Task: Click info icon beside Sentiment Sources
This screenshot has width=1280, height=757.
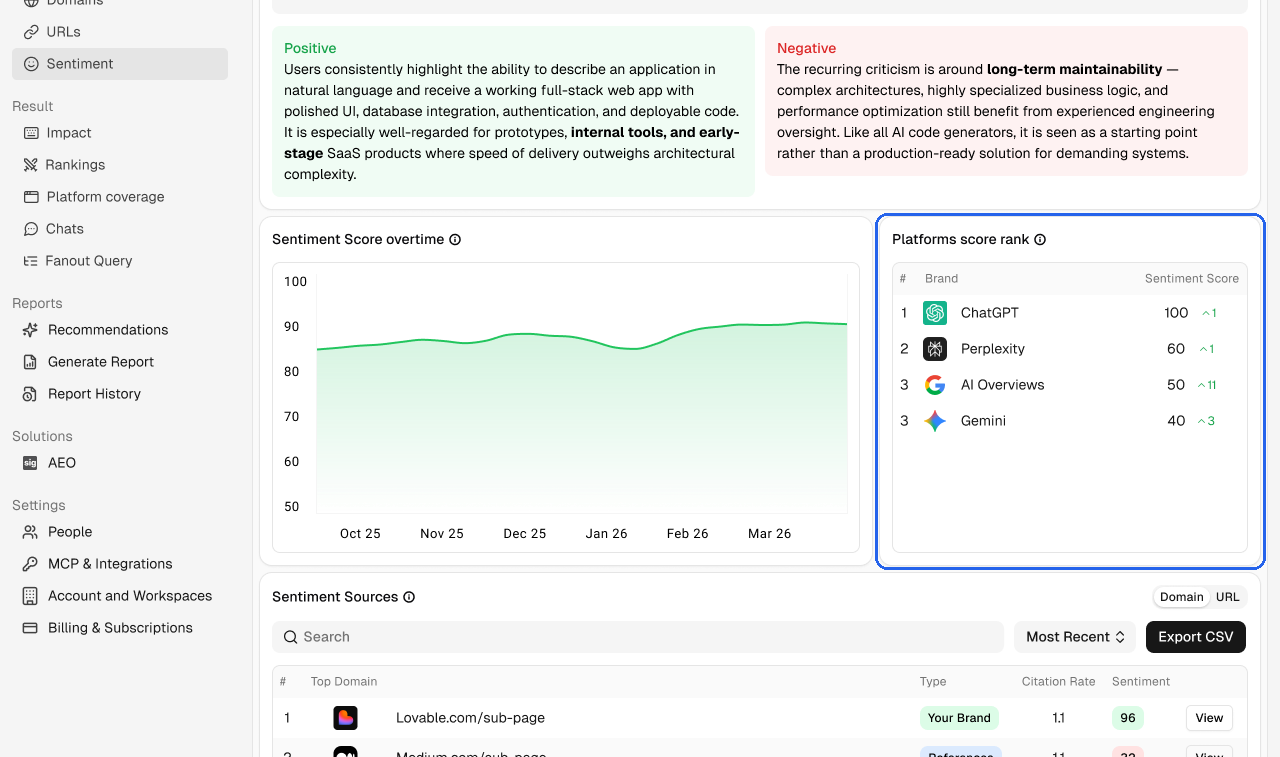Action: (409, 597)
